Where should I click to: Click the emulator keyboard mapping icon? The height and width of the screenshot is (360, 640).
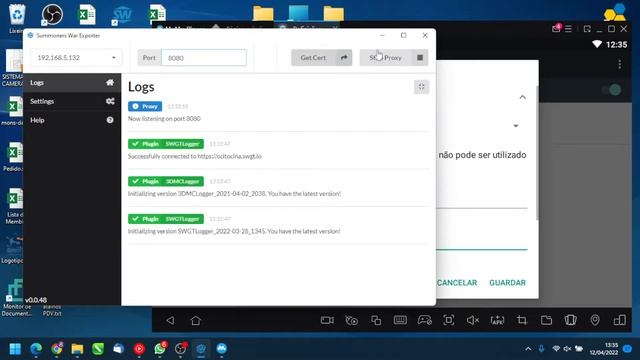400,320
